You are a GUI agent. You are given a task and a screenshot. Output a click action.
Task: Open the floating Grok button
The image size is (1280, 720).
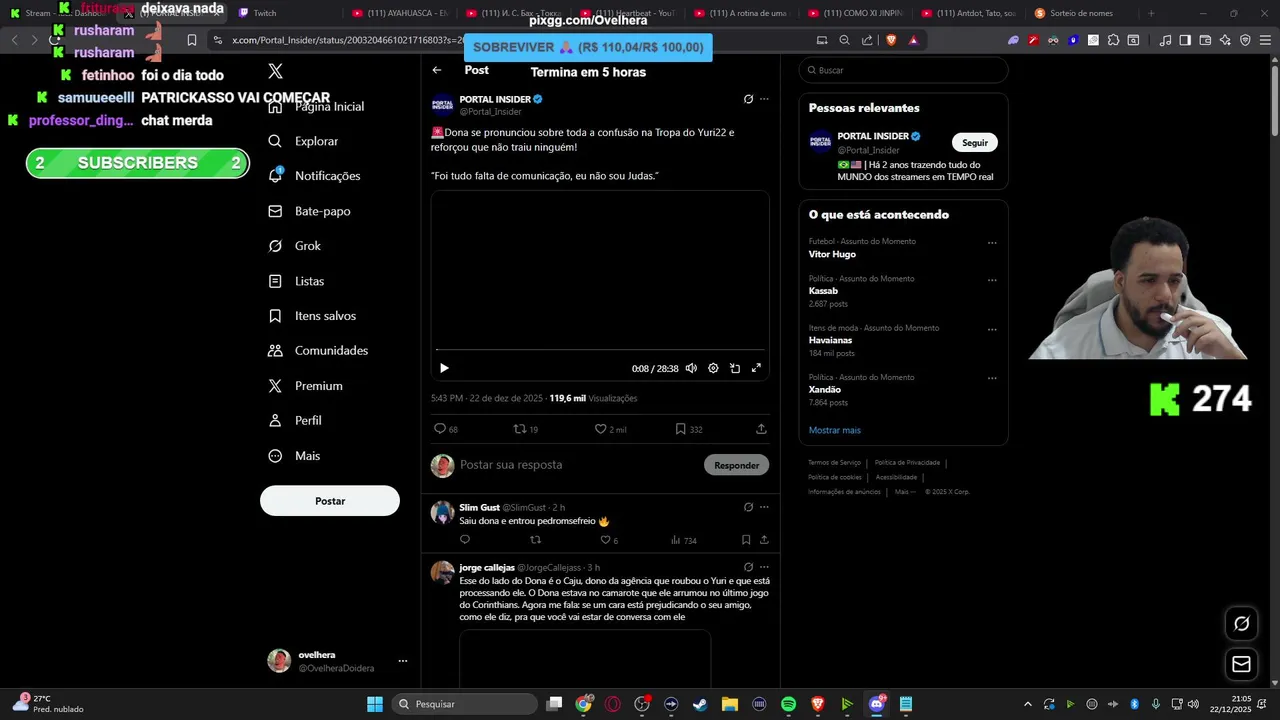(x=1242, y=623)
